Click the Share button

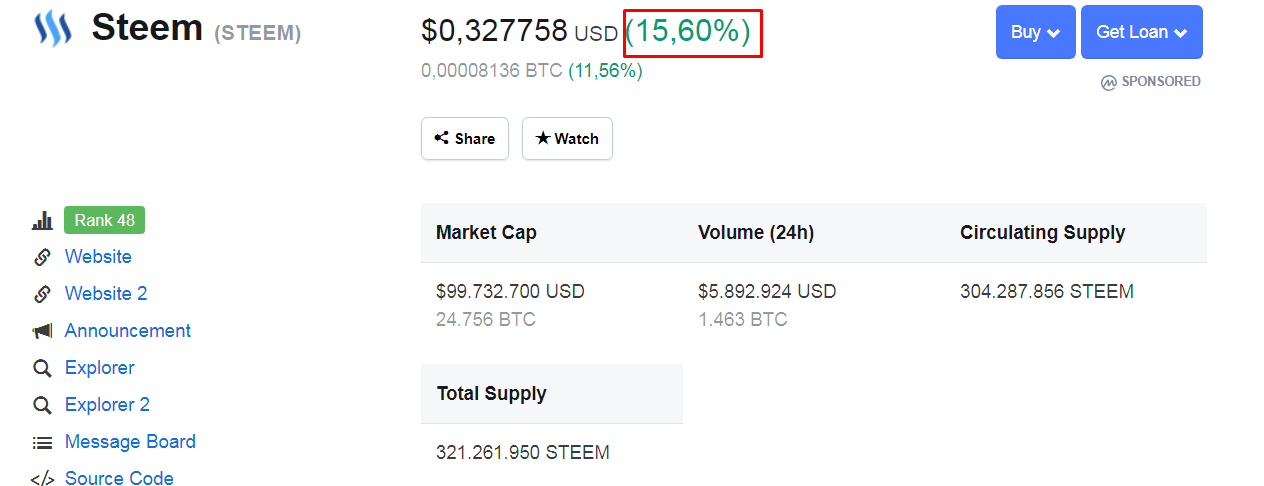coord(465,138)
